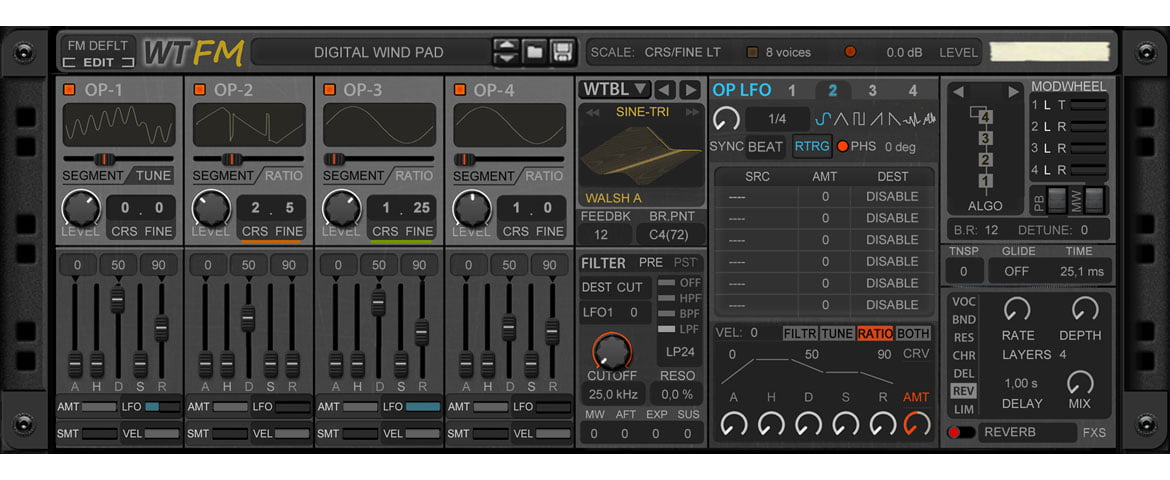The width and height of the screenshot is (1170, 480).
Task: Click the SINE-TRI wavetable 3D display
Action: coord(642,155)
